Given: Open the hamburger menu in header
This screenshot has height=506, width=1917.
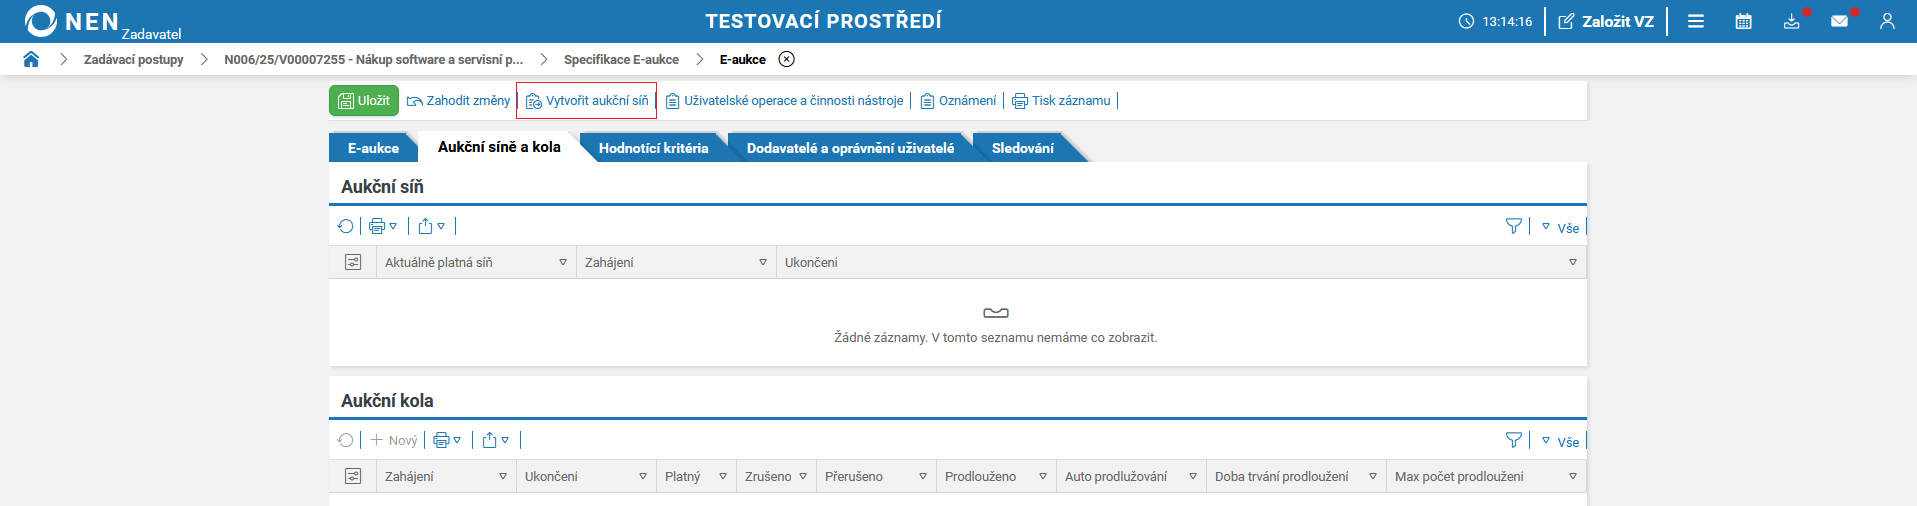Looking at the screenshot, I should 1696,21.
